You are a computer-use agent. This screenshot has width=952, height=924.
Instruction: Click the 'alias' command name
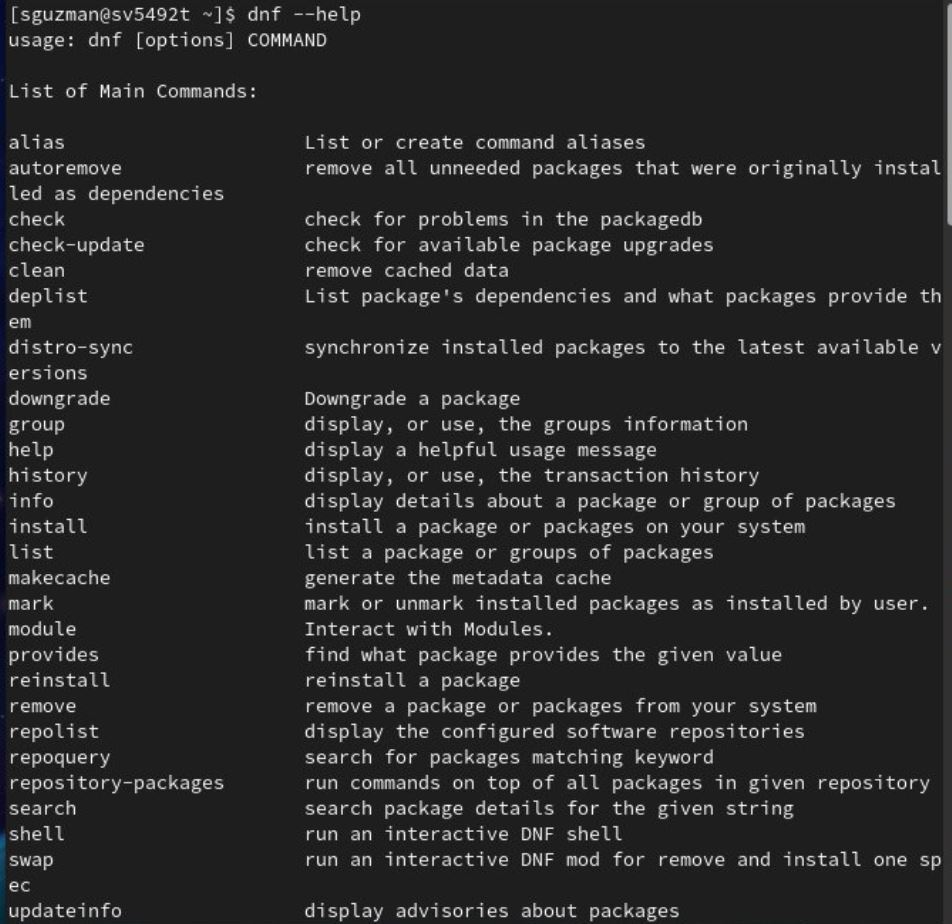click(x=37, y=142)
